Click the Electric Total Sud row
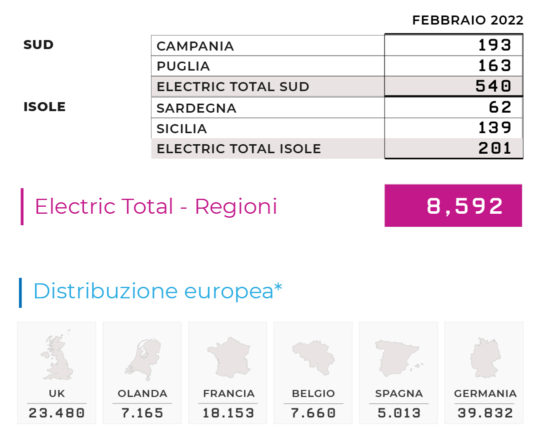The height and width of the screenshot is (438, 545). coord(337,87)
